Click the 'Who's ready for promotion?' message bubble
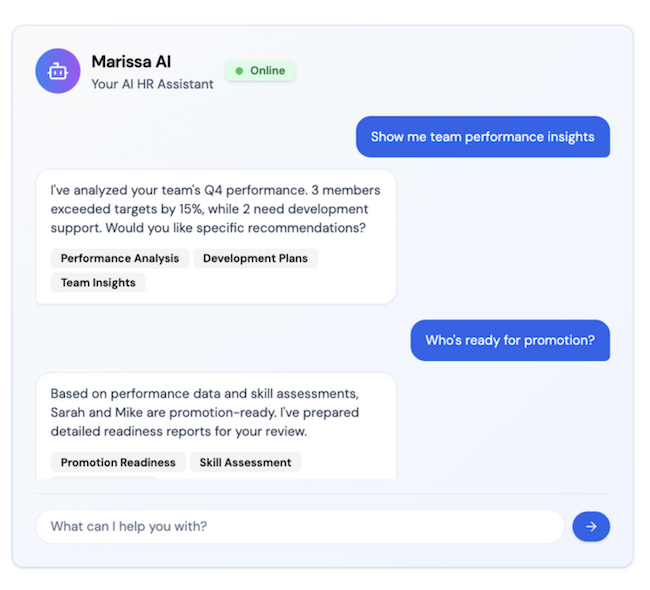Viewport: 650px width, 590px height. coord(510,340)
